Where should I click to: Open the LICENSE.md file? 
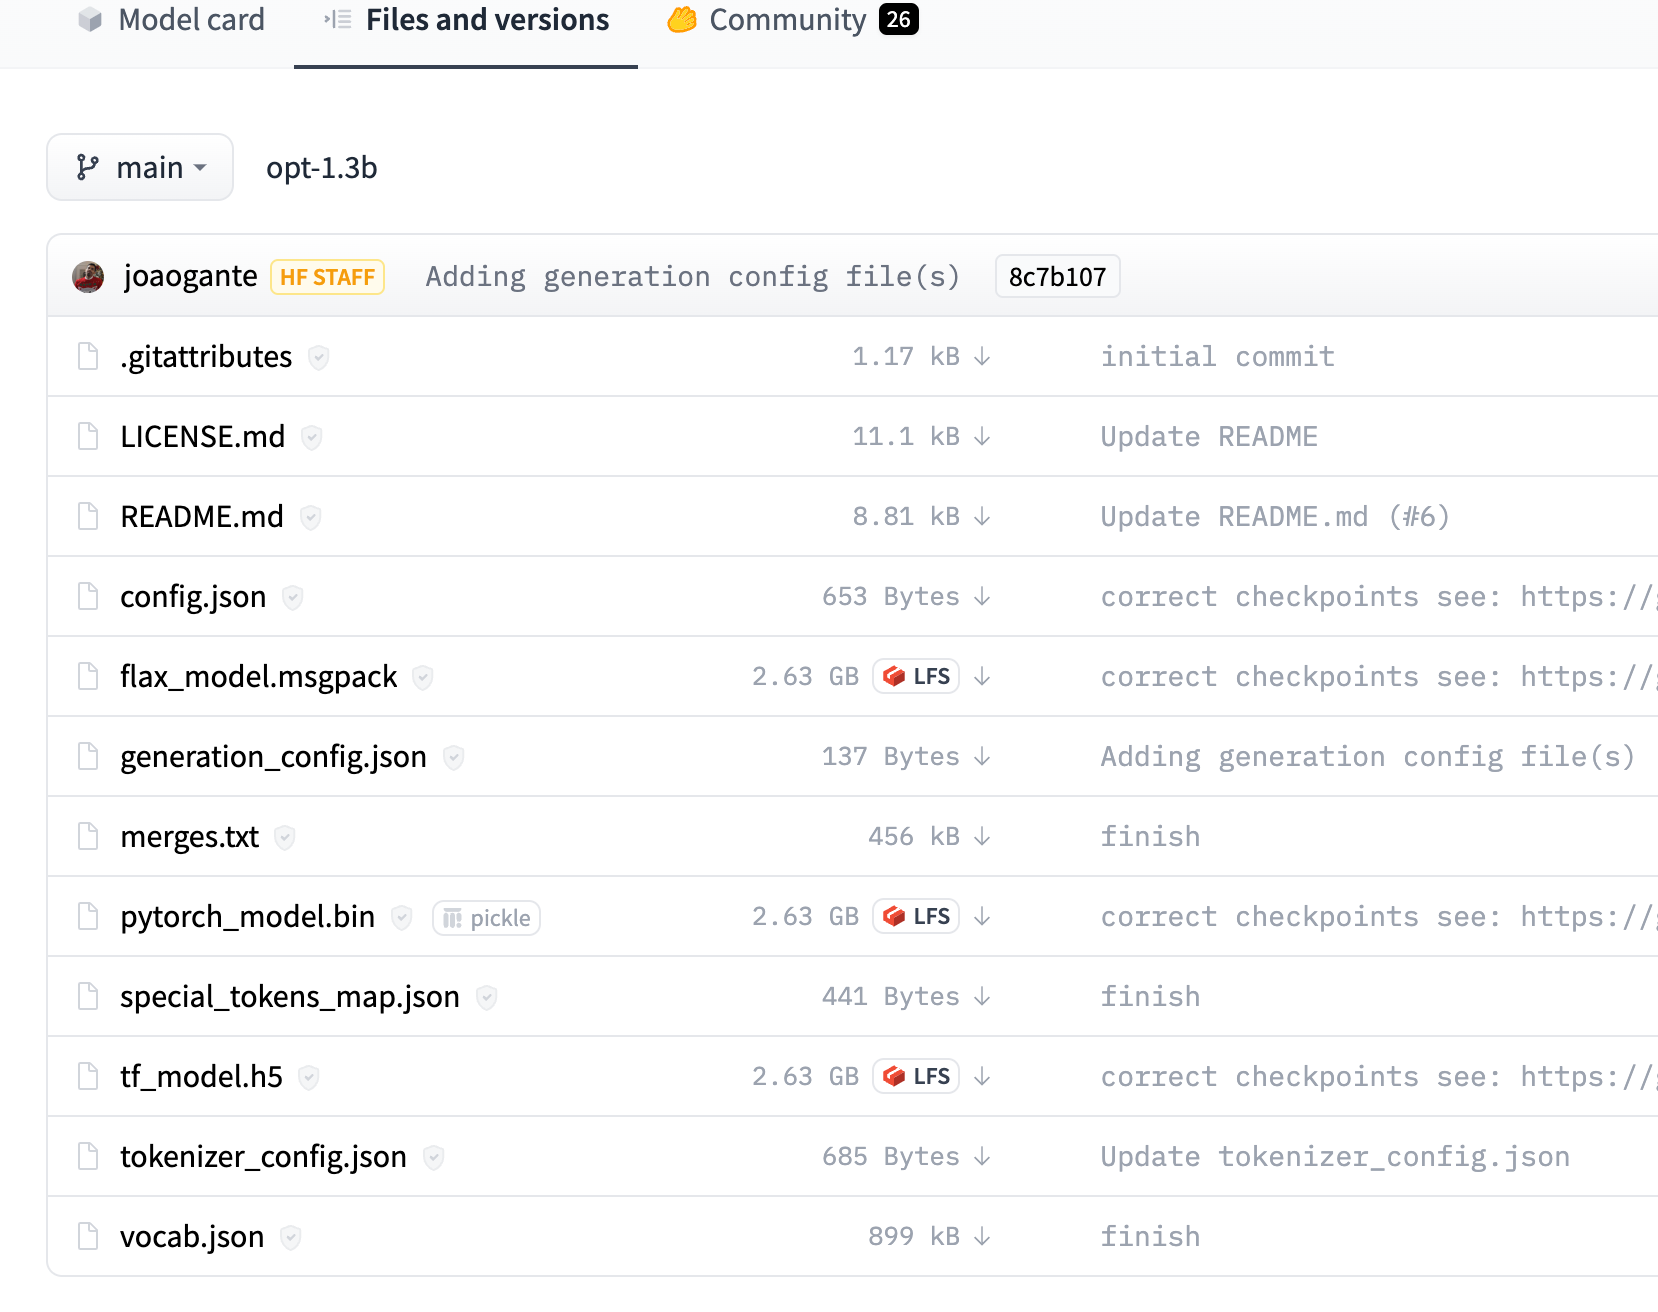click(x=202, y=436)
